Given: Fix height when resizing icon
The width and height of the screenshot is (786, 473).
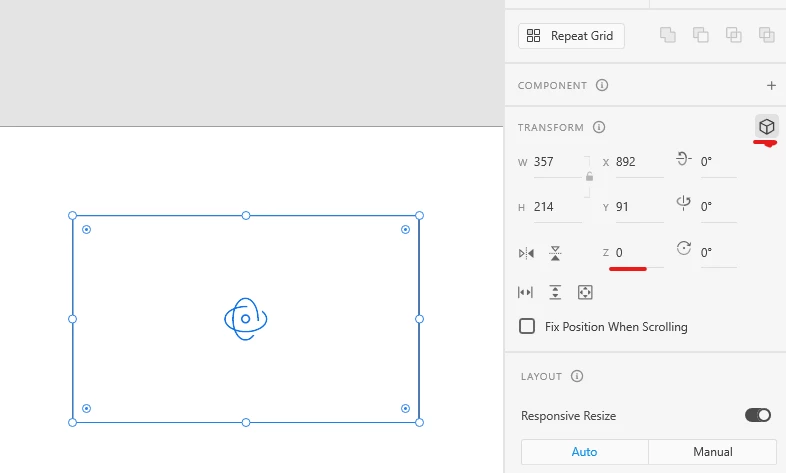Looking at the screenshot, I should click(555, 292).
